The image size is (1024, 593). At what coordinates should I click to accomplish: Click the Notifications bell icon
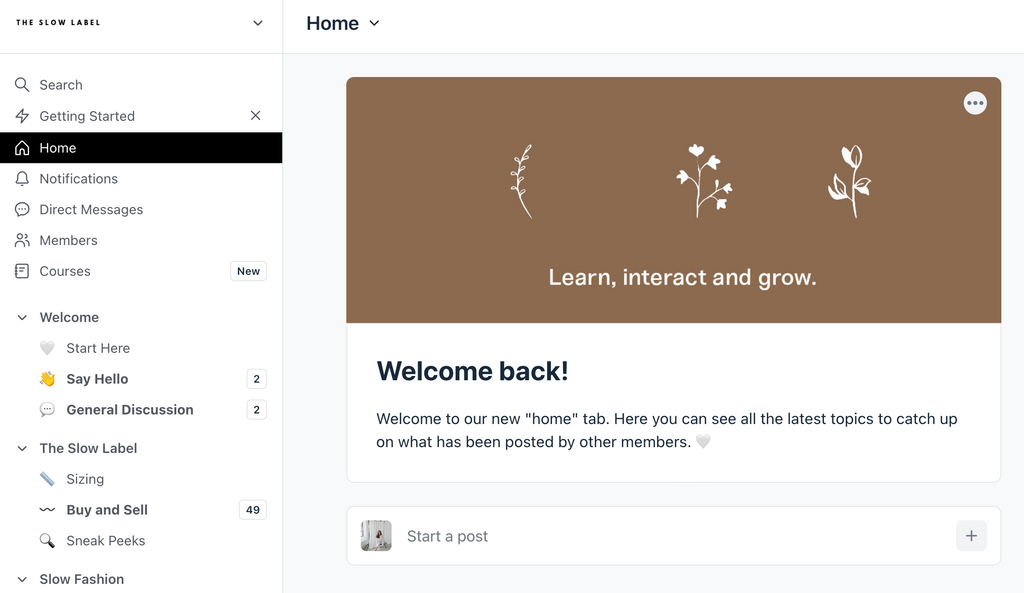tap(22, 179)
